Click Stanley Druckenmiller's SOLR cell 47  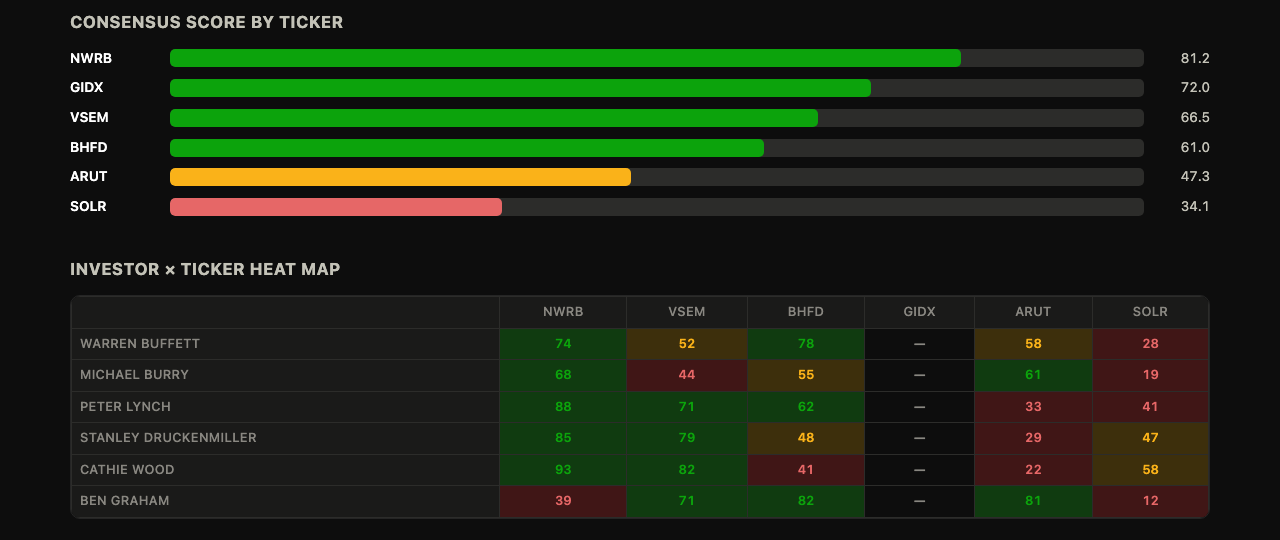point(1151,438)
